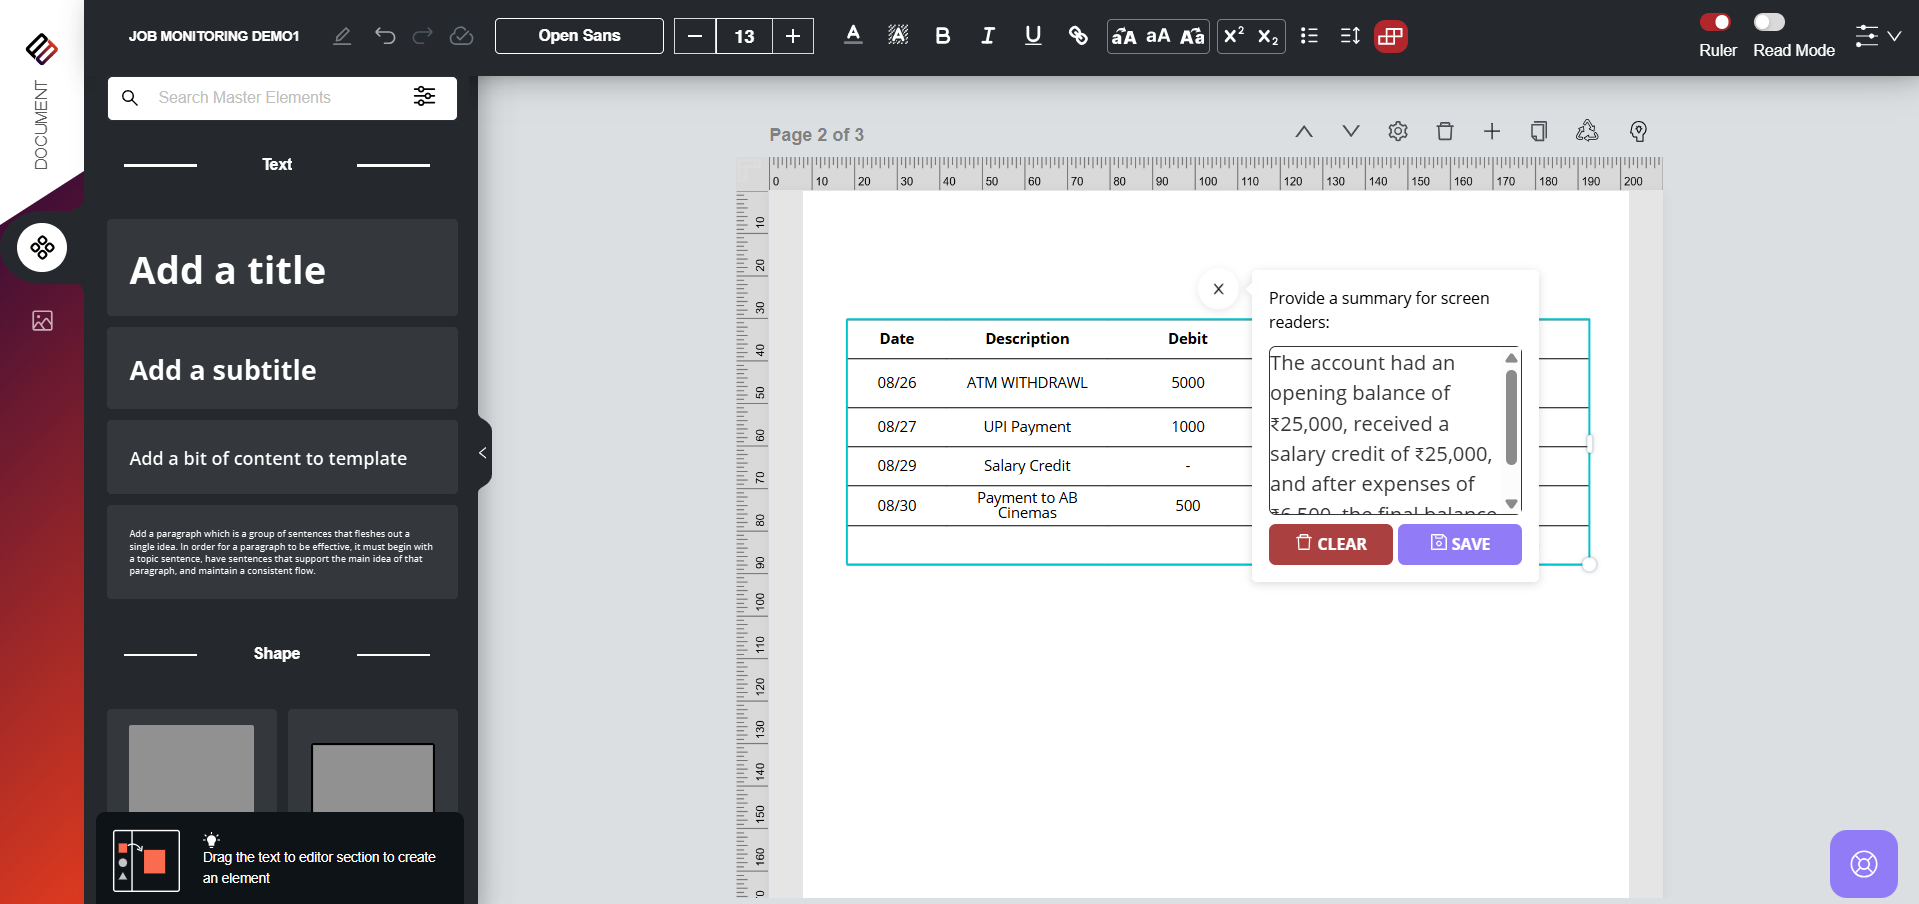
Task: Toggle bold text formatting
Action: (x=942, y=36)
